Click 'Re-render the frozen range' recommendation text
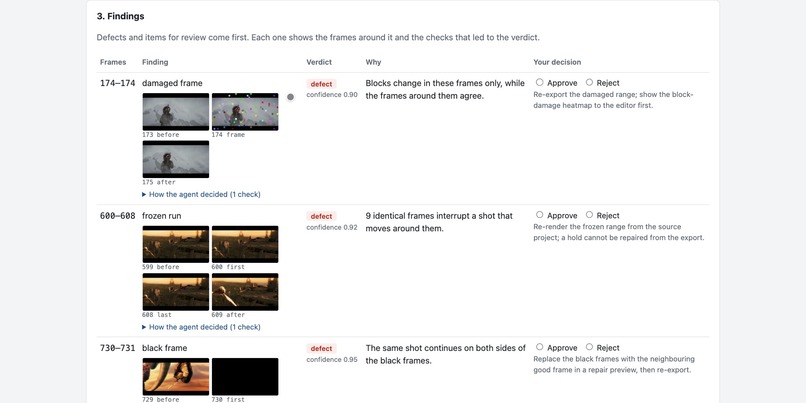 [619, 232]
